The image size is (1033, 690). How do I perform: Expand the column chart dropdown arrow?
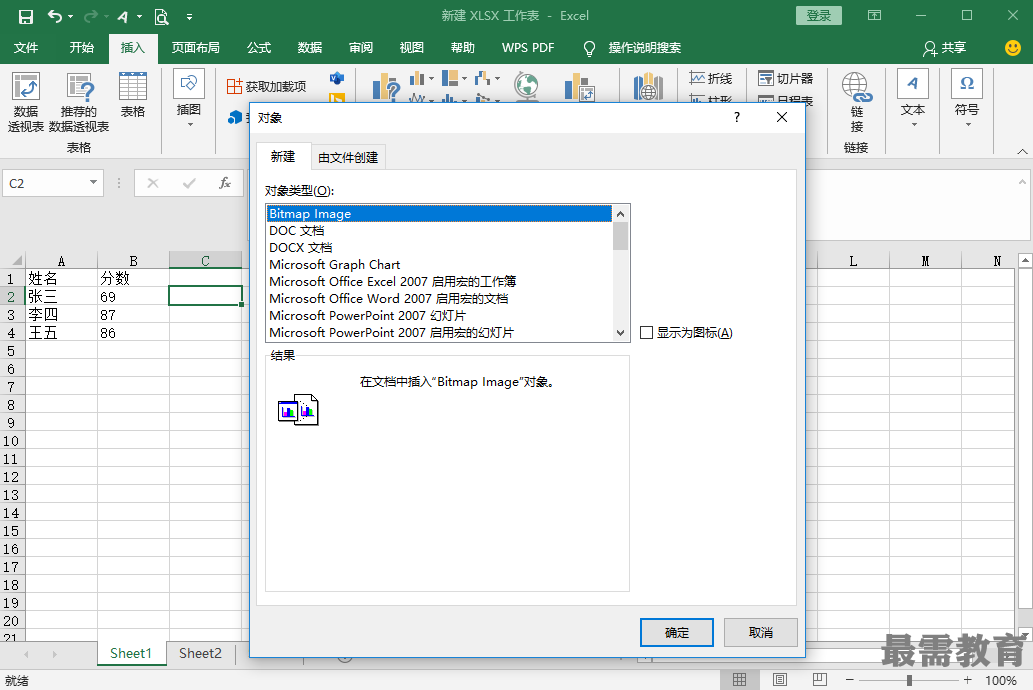[432, 79]
